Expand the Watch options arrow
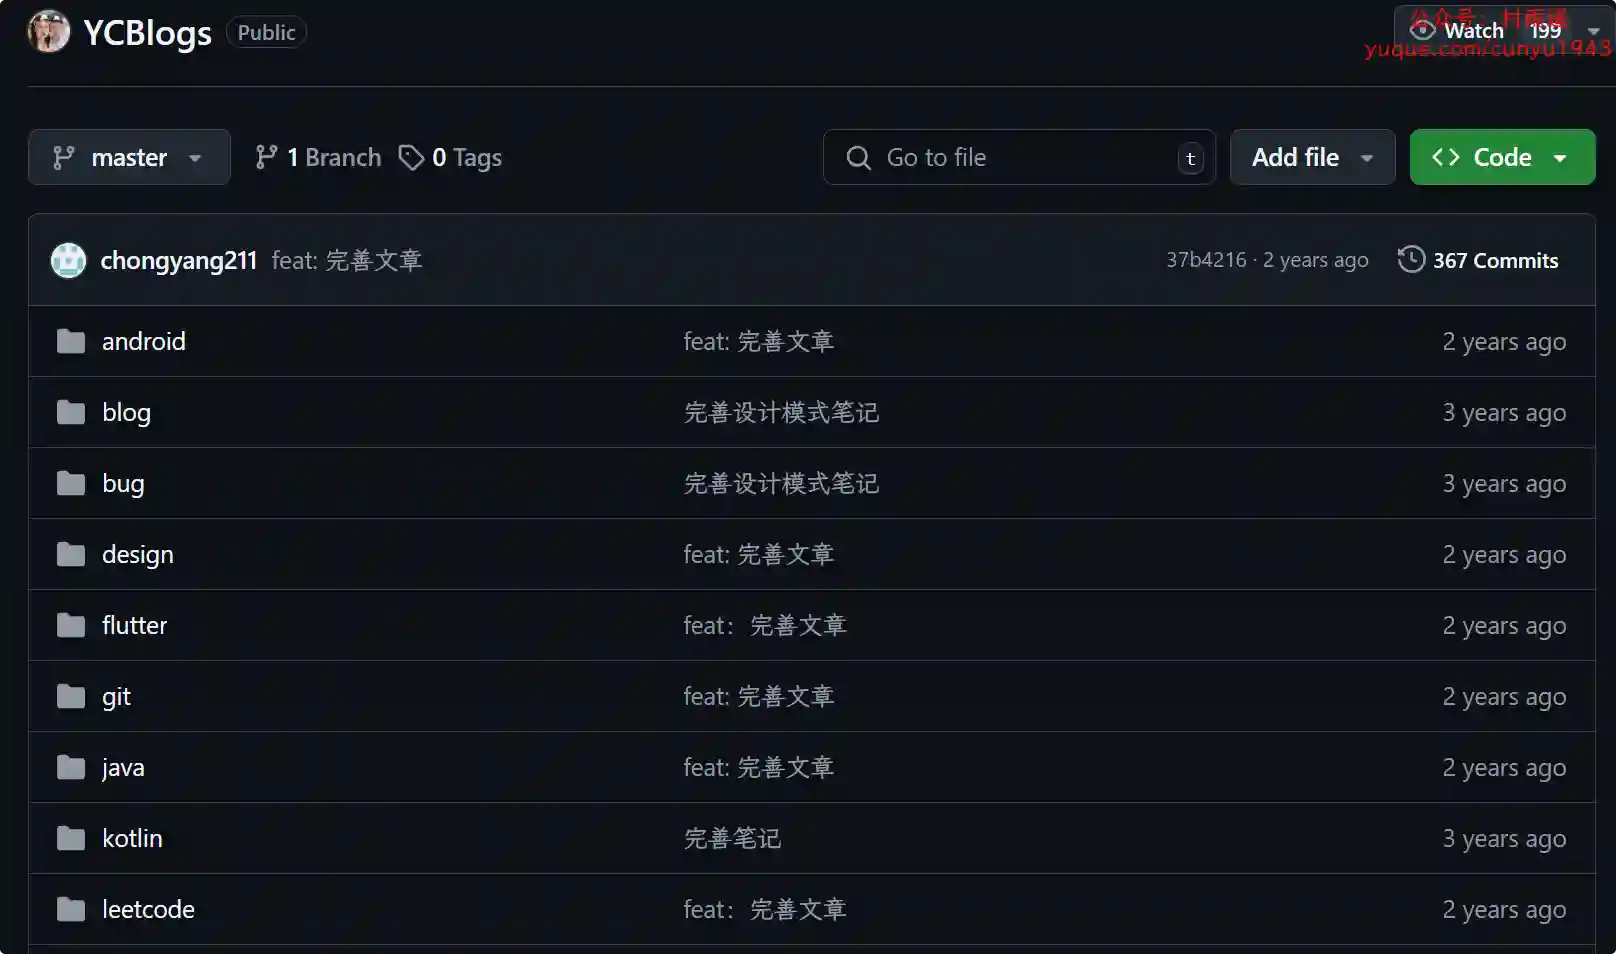This screenshot has width=1616, height=954. (1594, 31)
